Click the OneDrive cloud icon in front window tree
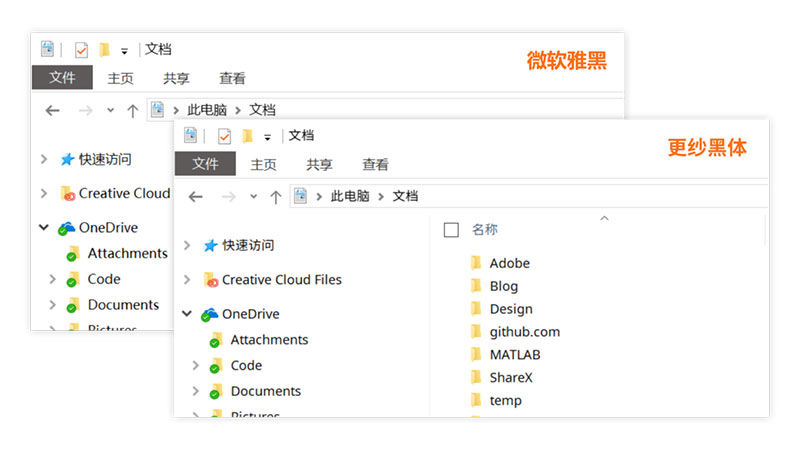The width and height of the screenshot is (800, 450). 208,314
